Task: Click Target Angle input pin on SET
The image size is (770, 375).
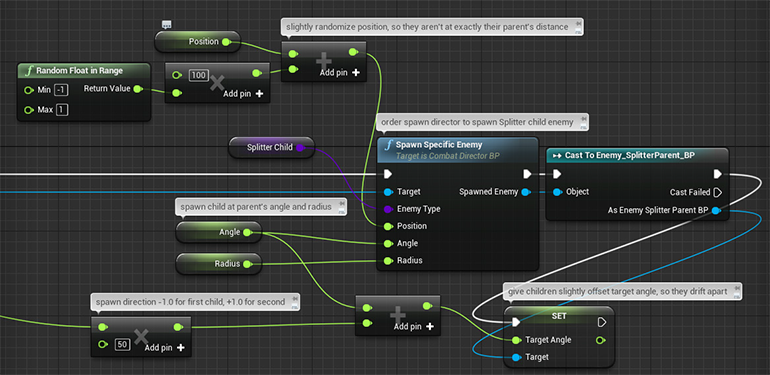Action: [x=516, y=340]
